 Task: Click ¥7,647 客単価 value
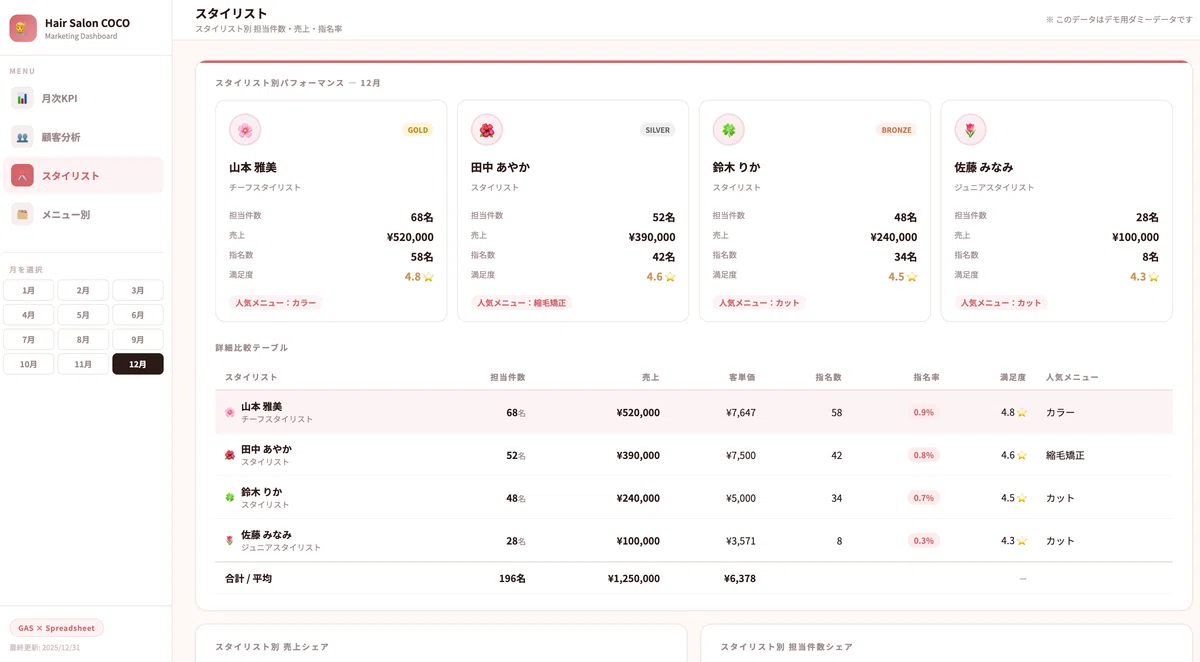741,412
